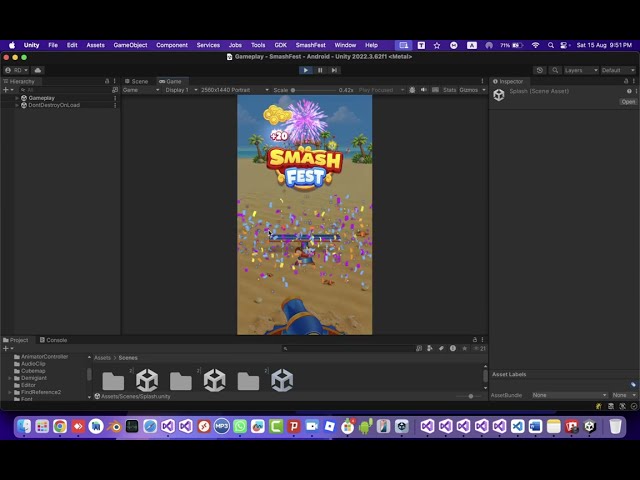Open the Play Focused dropdown
Image resolution: width=640 pixels, height=480 pixels.
point(381,90)
